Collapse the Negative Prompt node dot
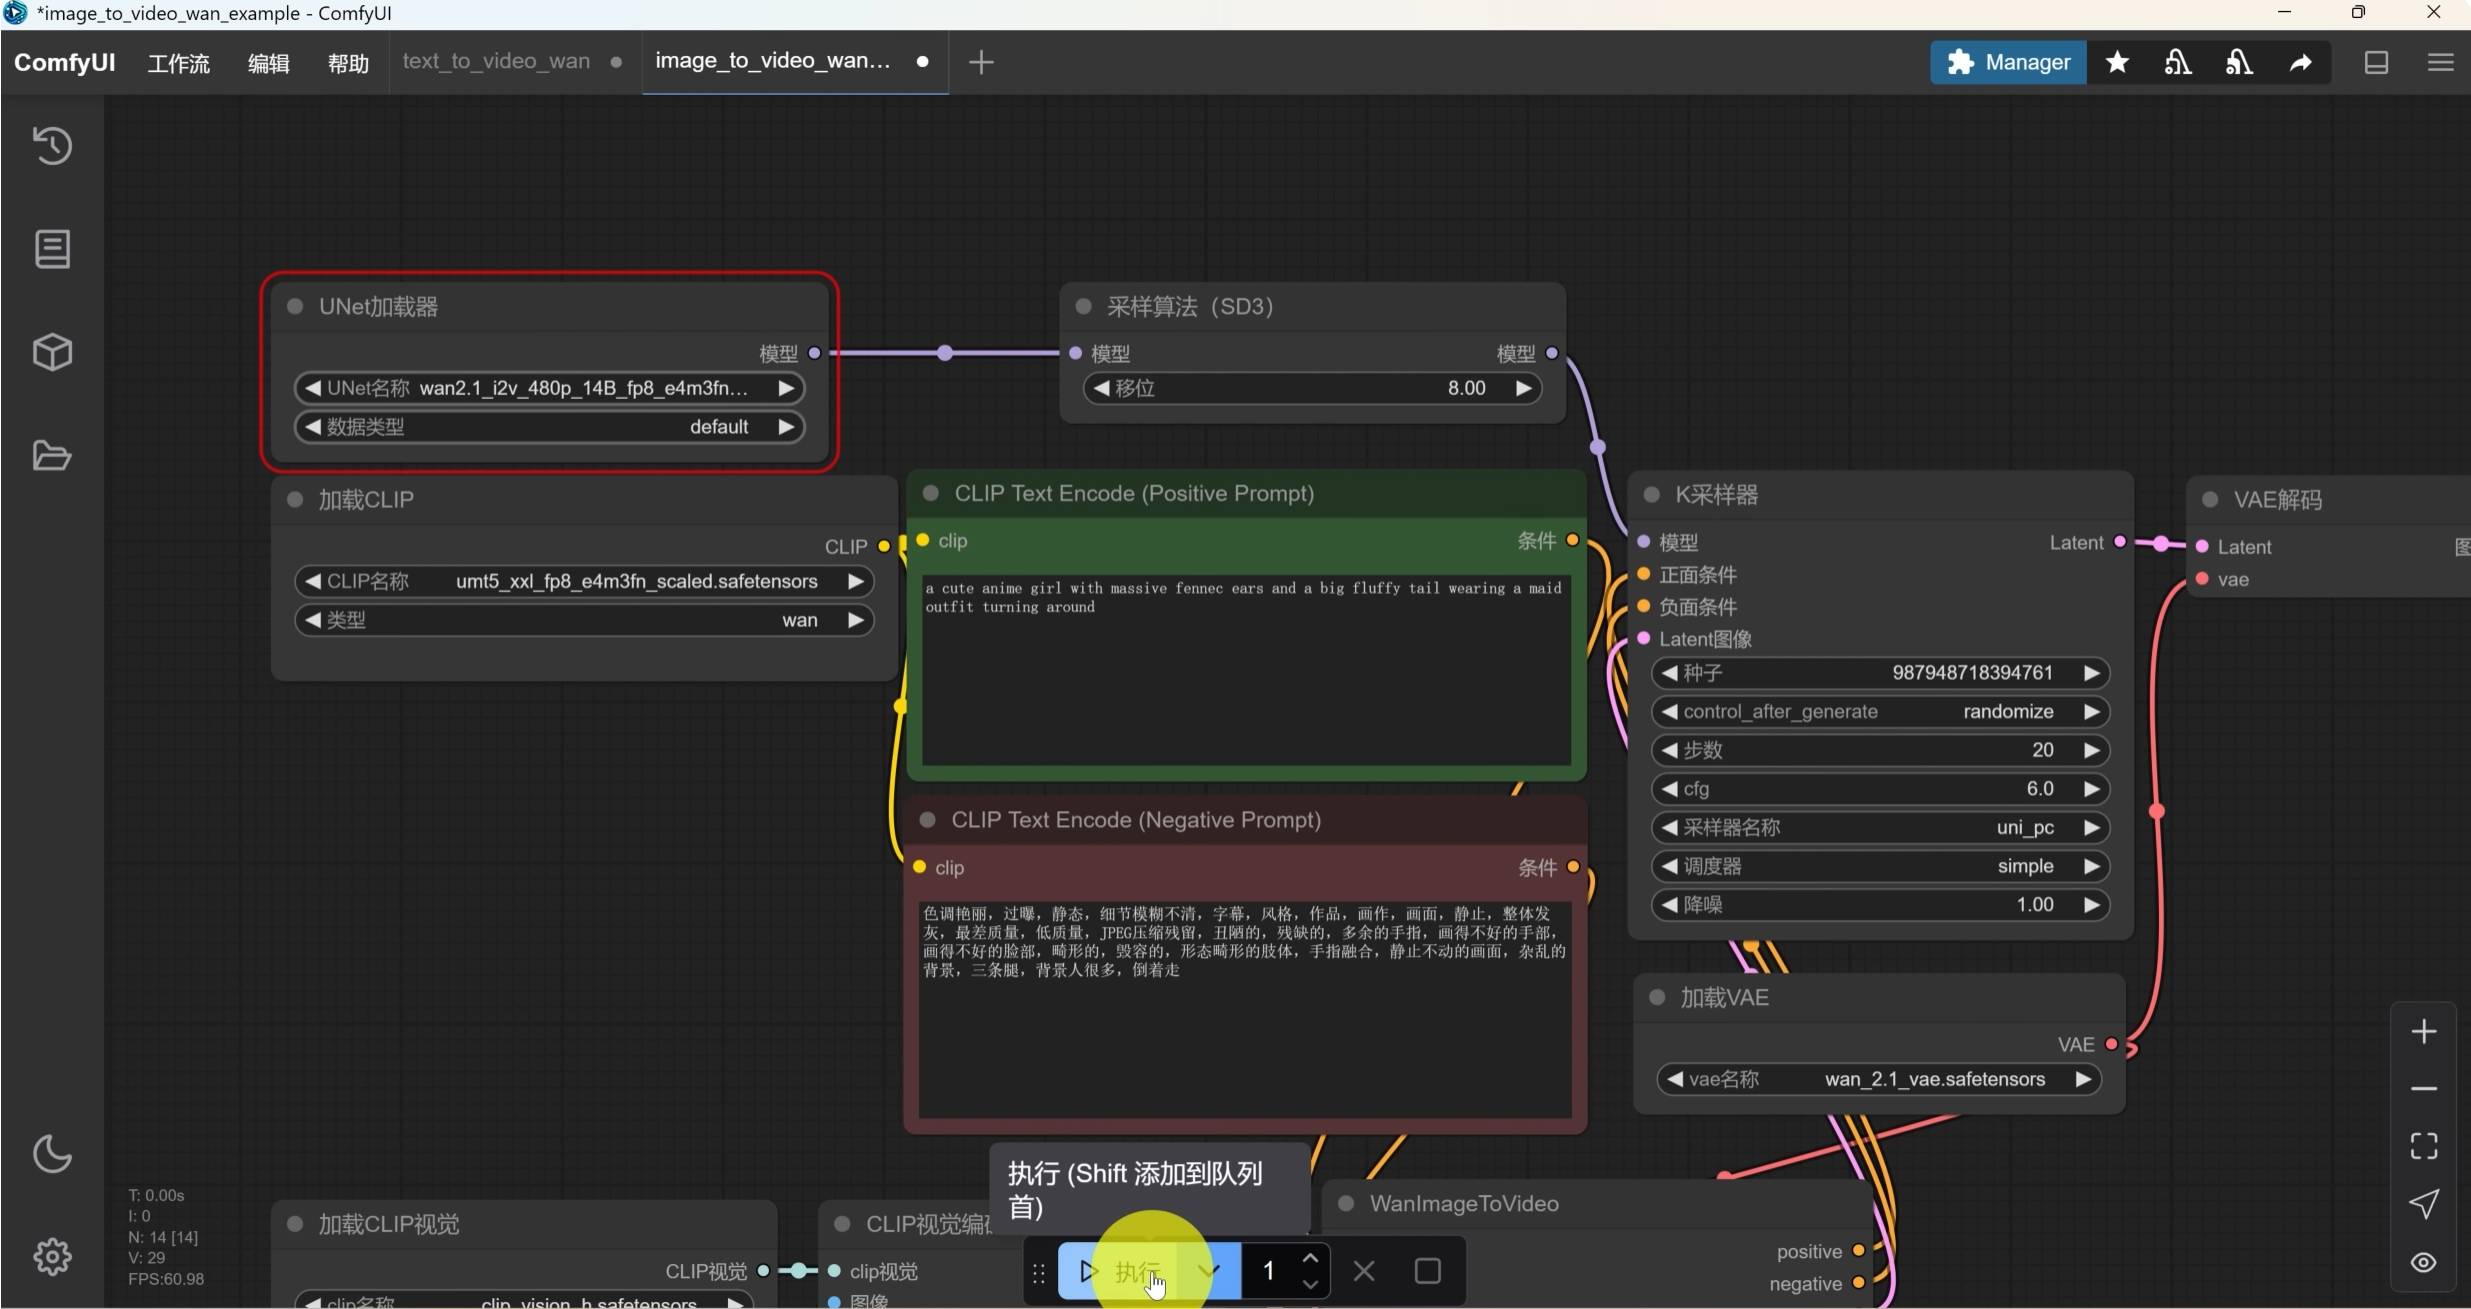Viewport: 2471px width, 1309px height. point(928,820)
